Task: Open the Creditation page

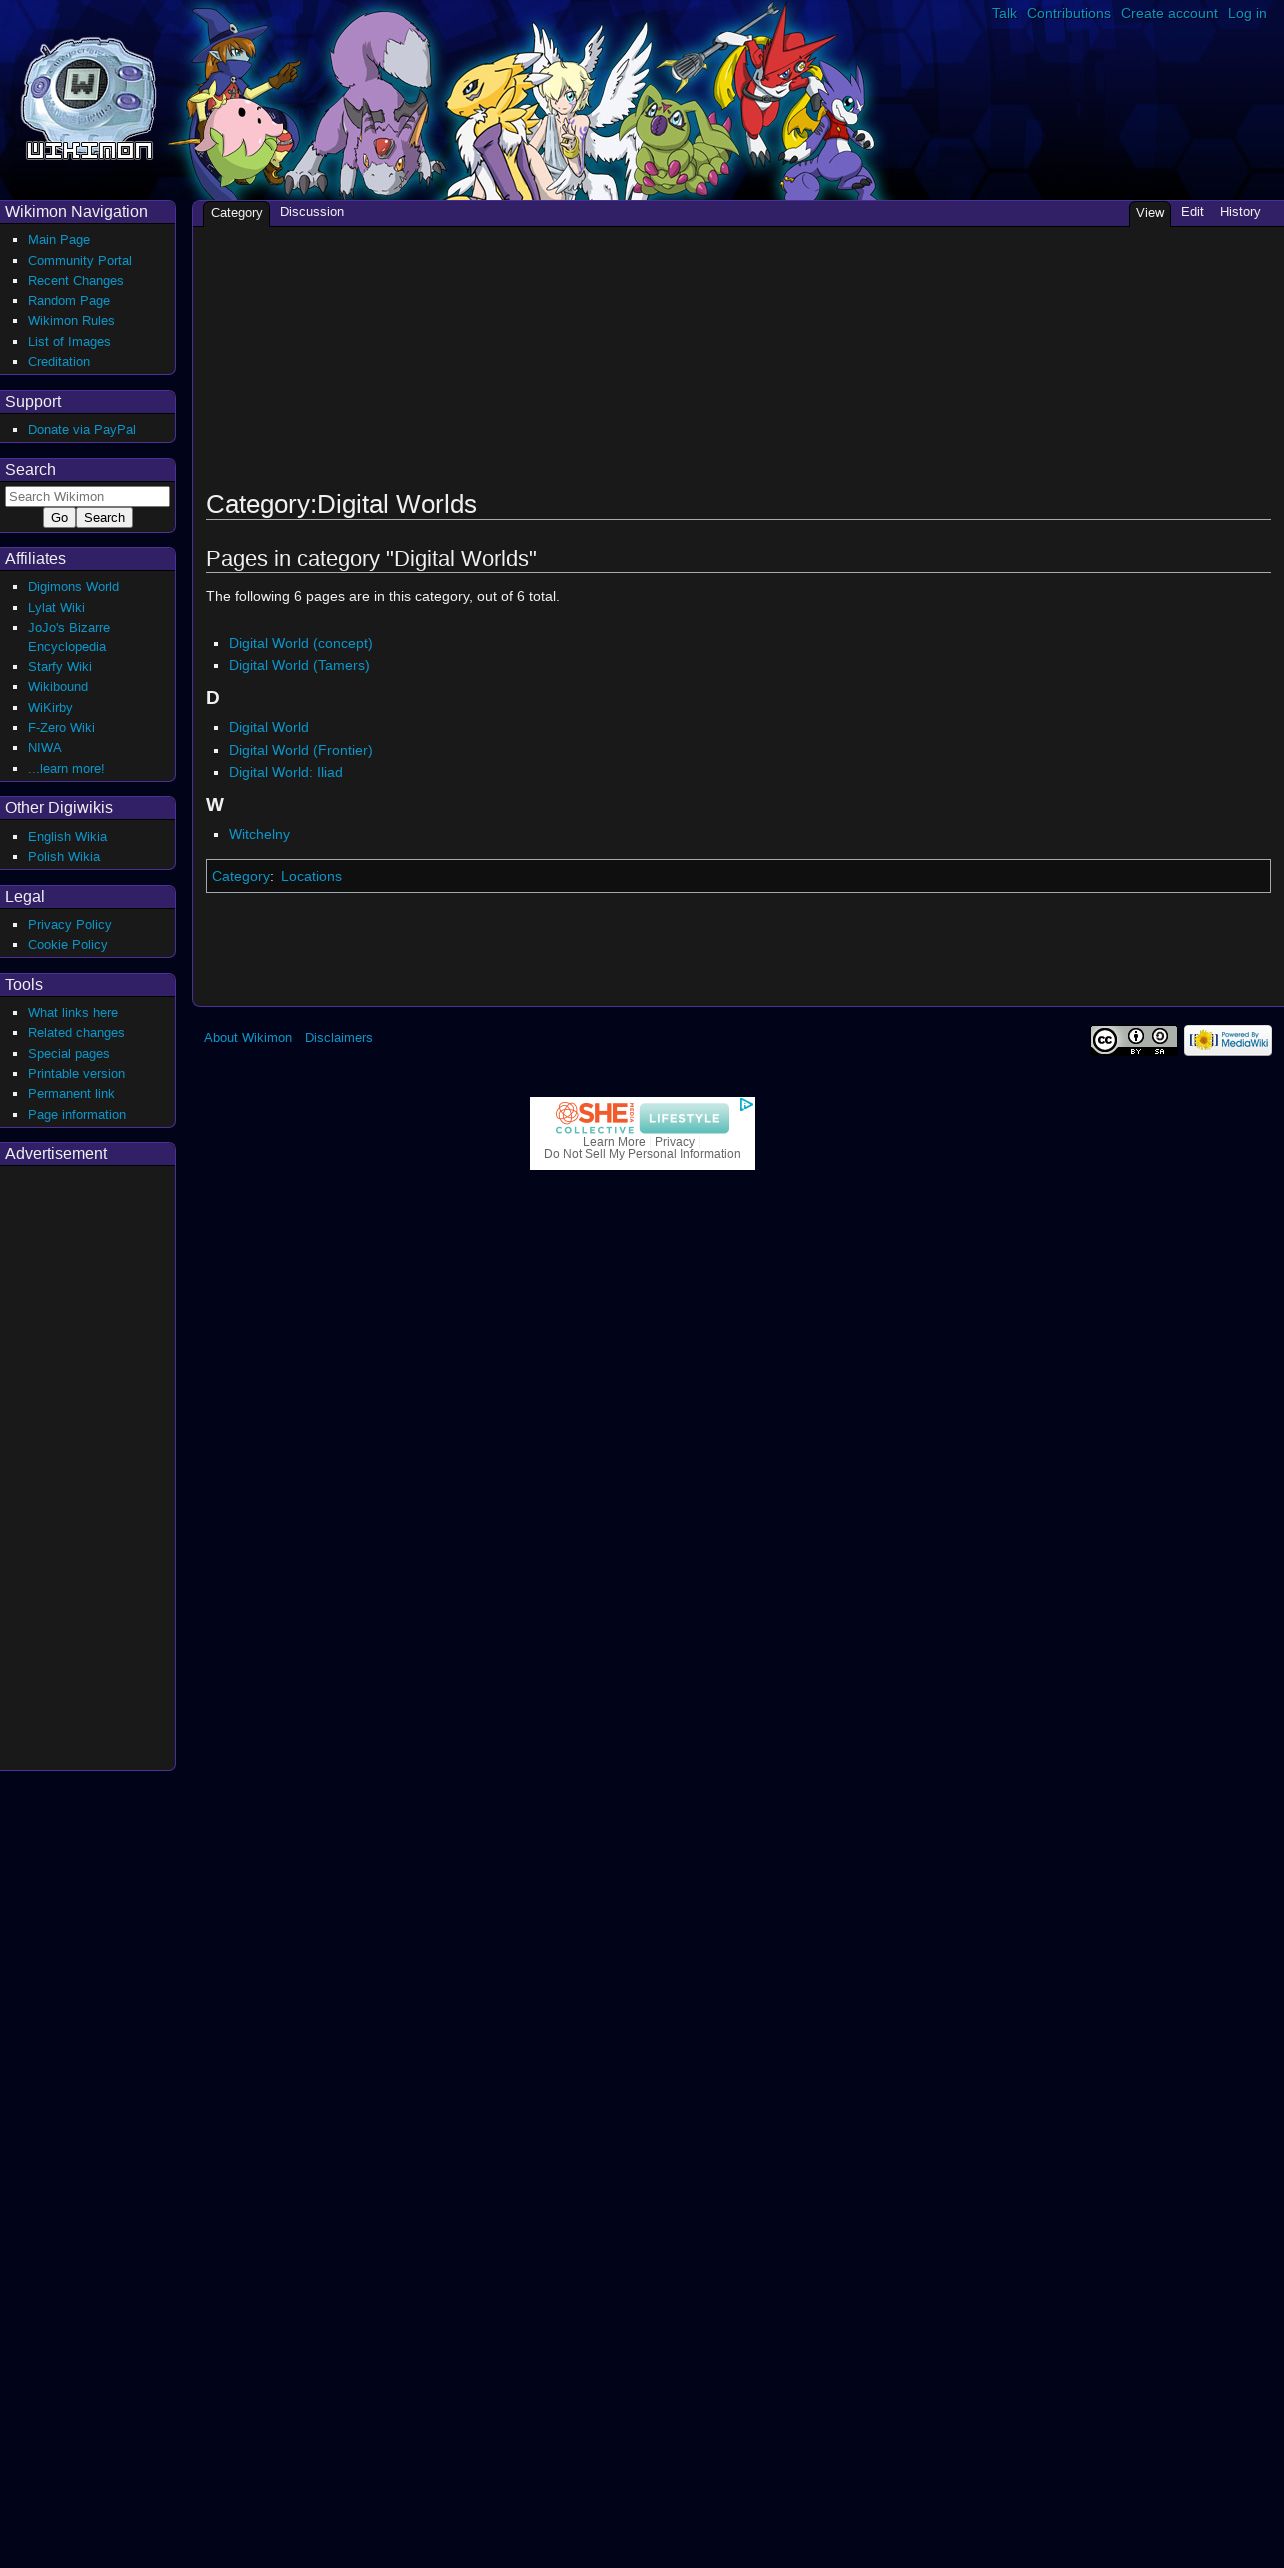Action: click(59, 362)
